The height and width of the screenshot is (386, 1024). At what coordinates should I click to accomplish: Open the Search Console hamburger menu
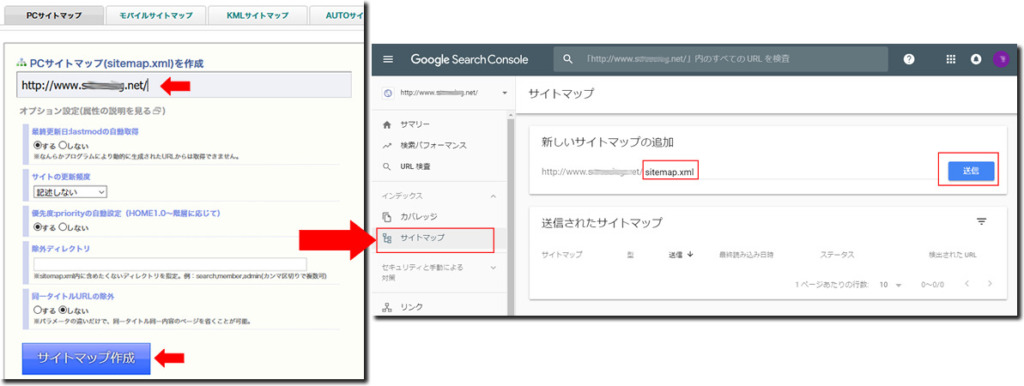[388, 59]
